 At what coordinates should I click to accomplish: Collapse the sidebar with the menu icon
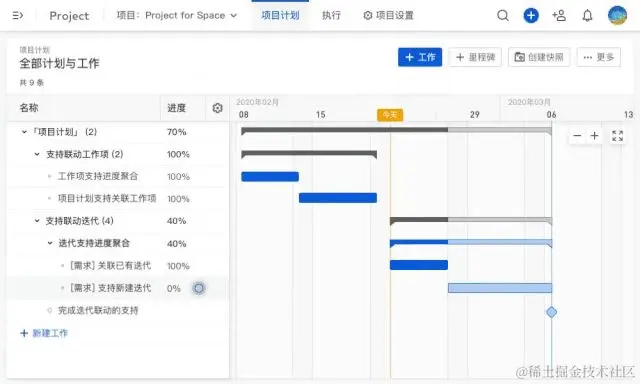[18, 16]
